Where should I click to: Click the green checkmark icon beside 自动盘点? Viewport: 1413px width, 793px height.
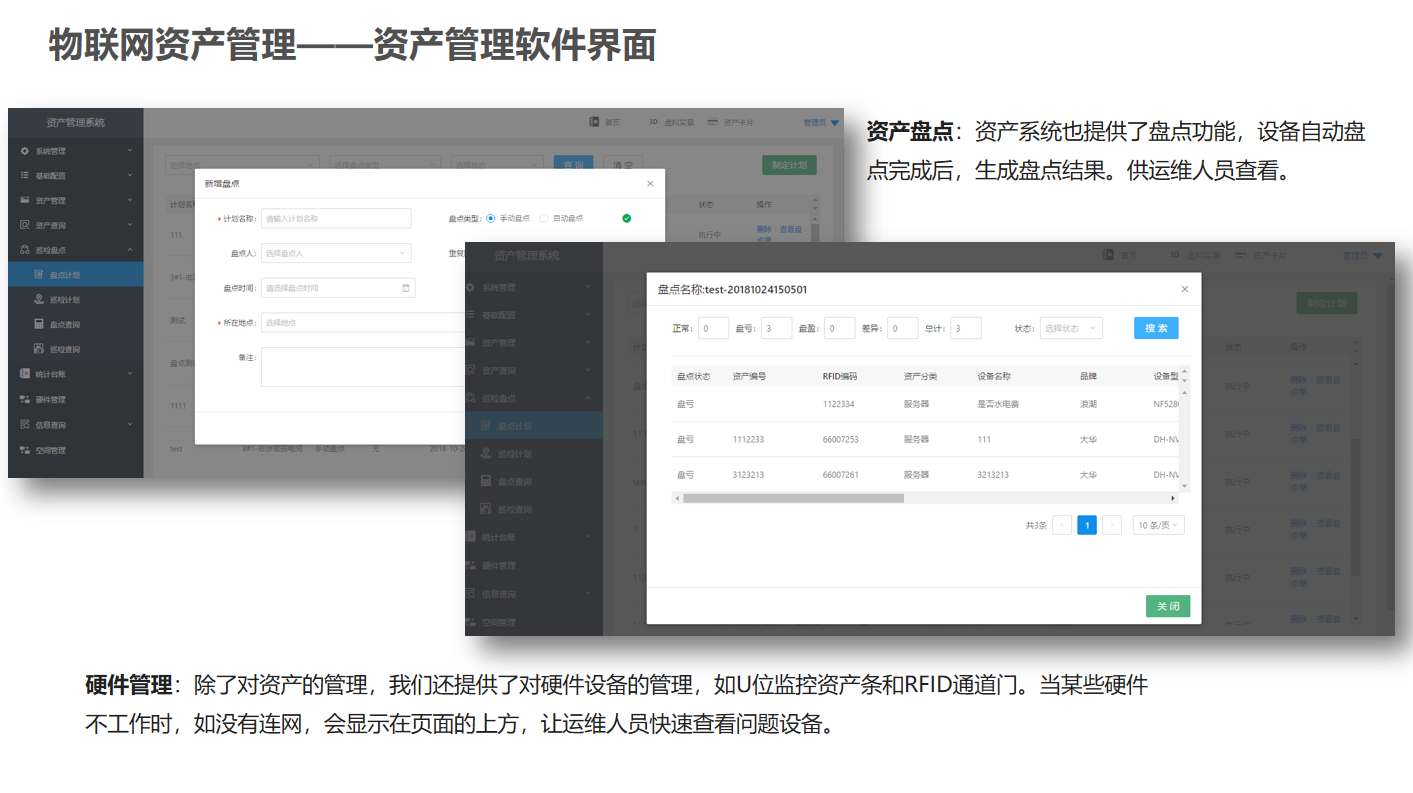(x=626, y=218)
